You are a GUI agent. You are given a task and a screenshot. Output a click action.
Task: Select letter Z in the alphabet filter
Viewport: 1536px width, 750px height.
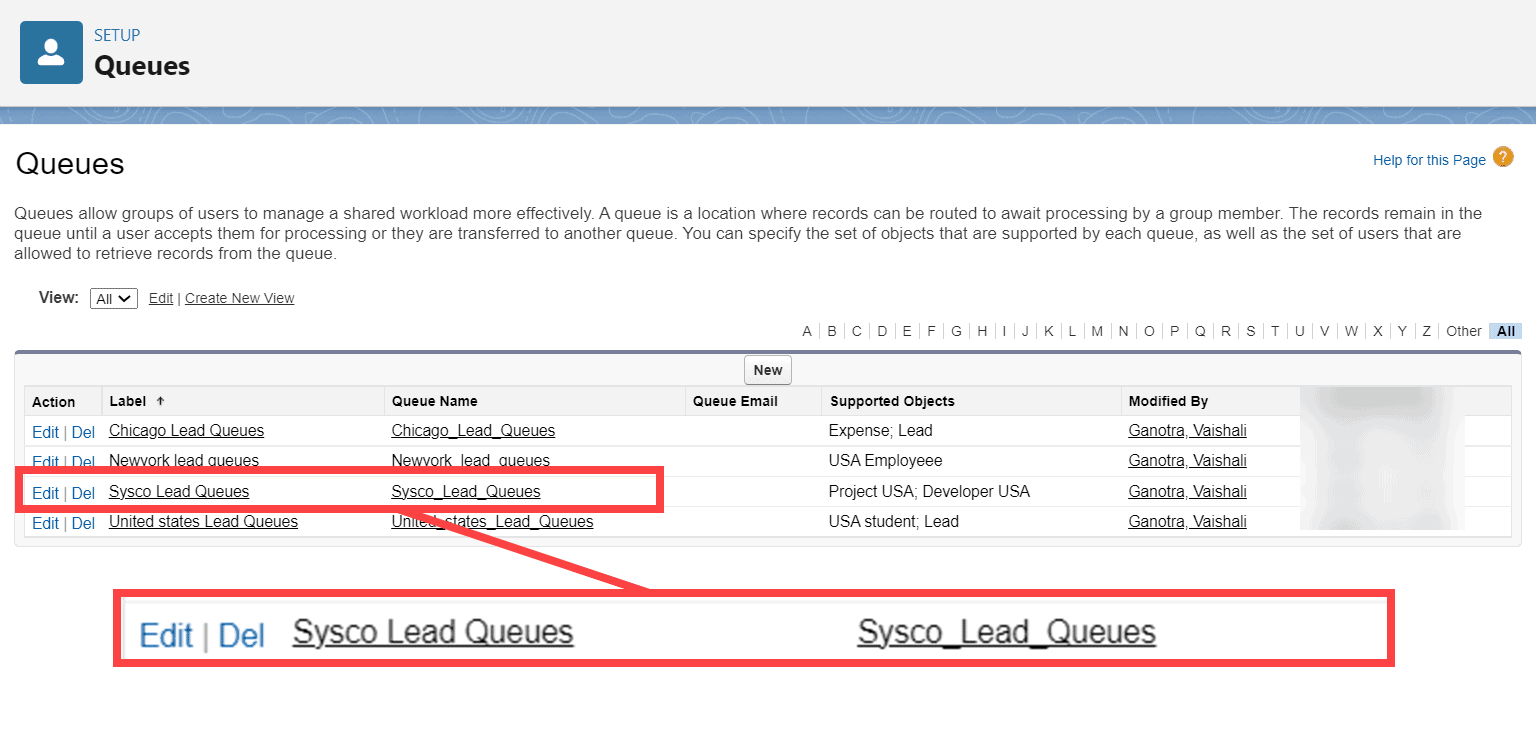click(x=1426, y=330)
